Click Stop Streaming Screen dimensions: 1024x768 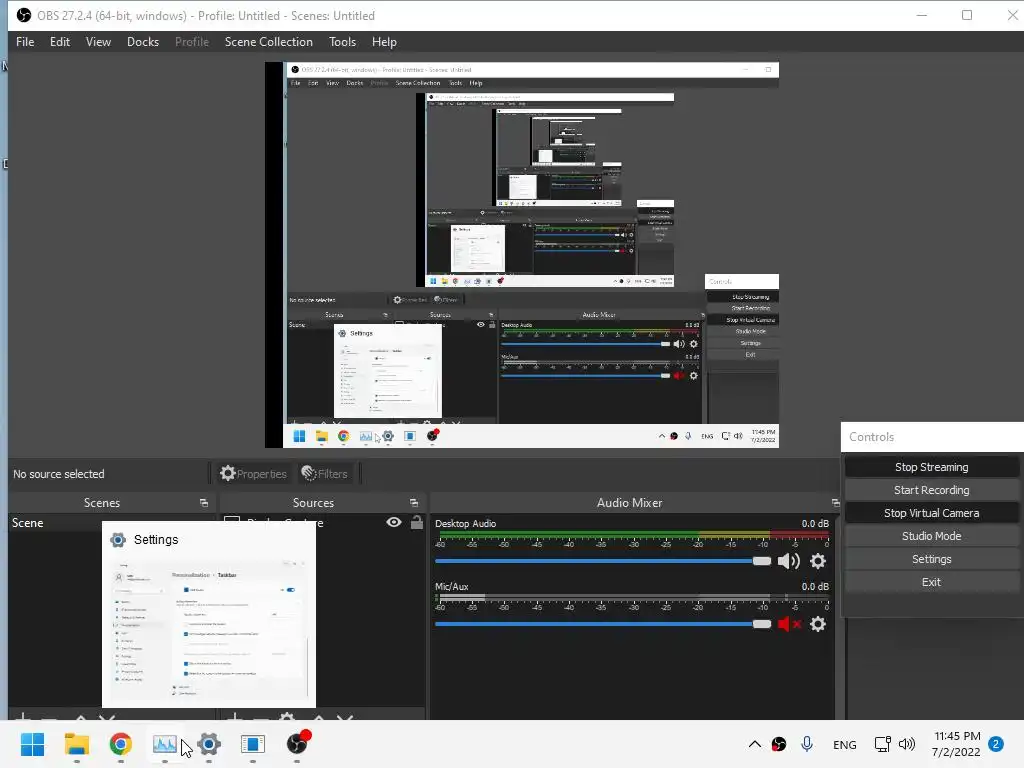[931, 467]
